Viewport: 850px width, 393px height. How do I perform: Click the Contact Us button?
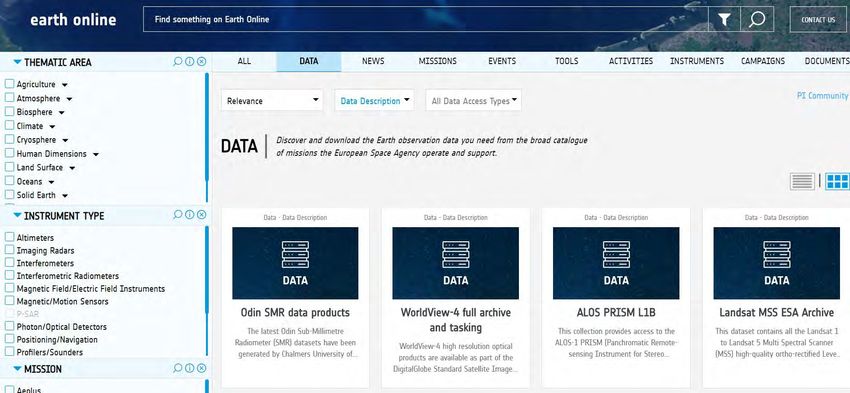(x=818, y=20)
